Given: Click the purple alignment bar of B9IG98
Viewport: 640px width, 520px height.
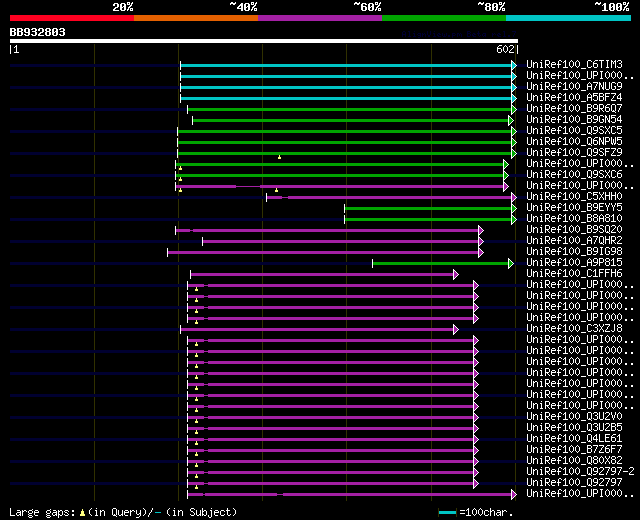Looking at the screenshot, I should (x=323, y=253).
